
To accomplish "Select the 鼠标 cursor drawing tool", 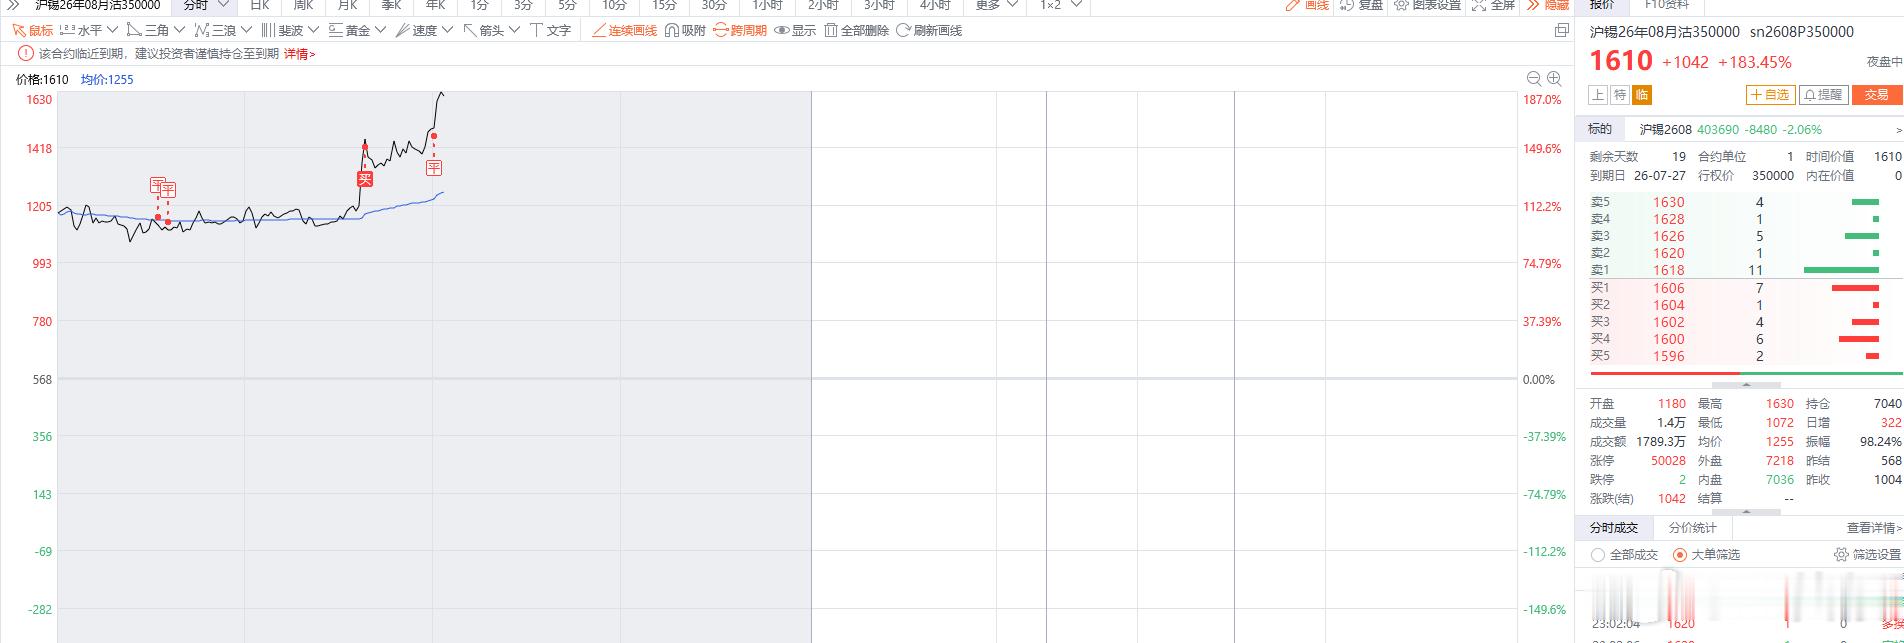I will [33, 30].
